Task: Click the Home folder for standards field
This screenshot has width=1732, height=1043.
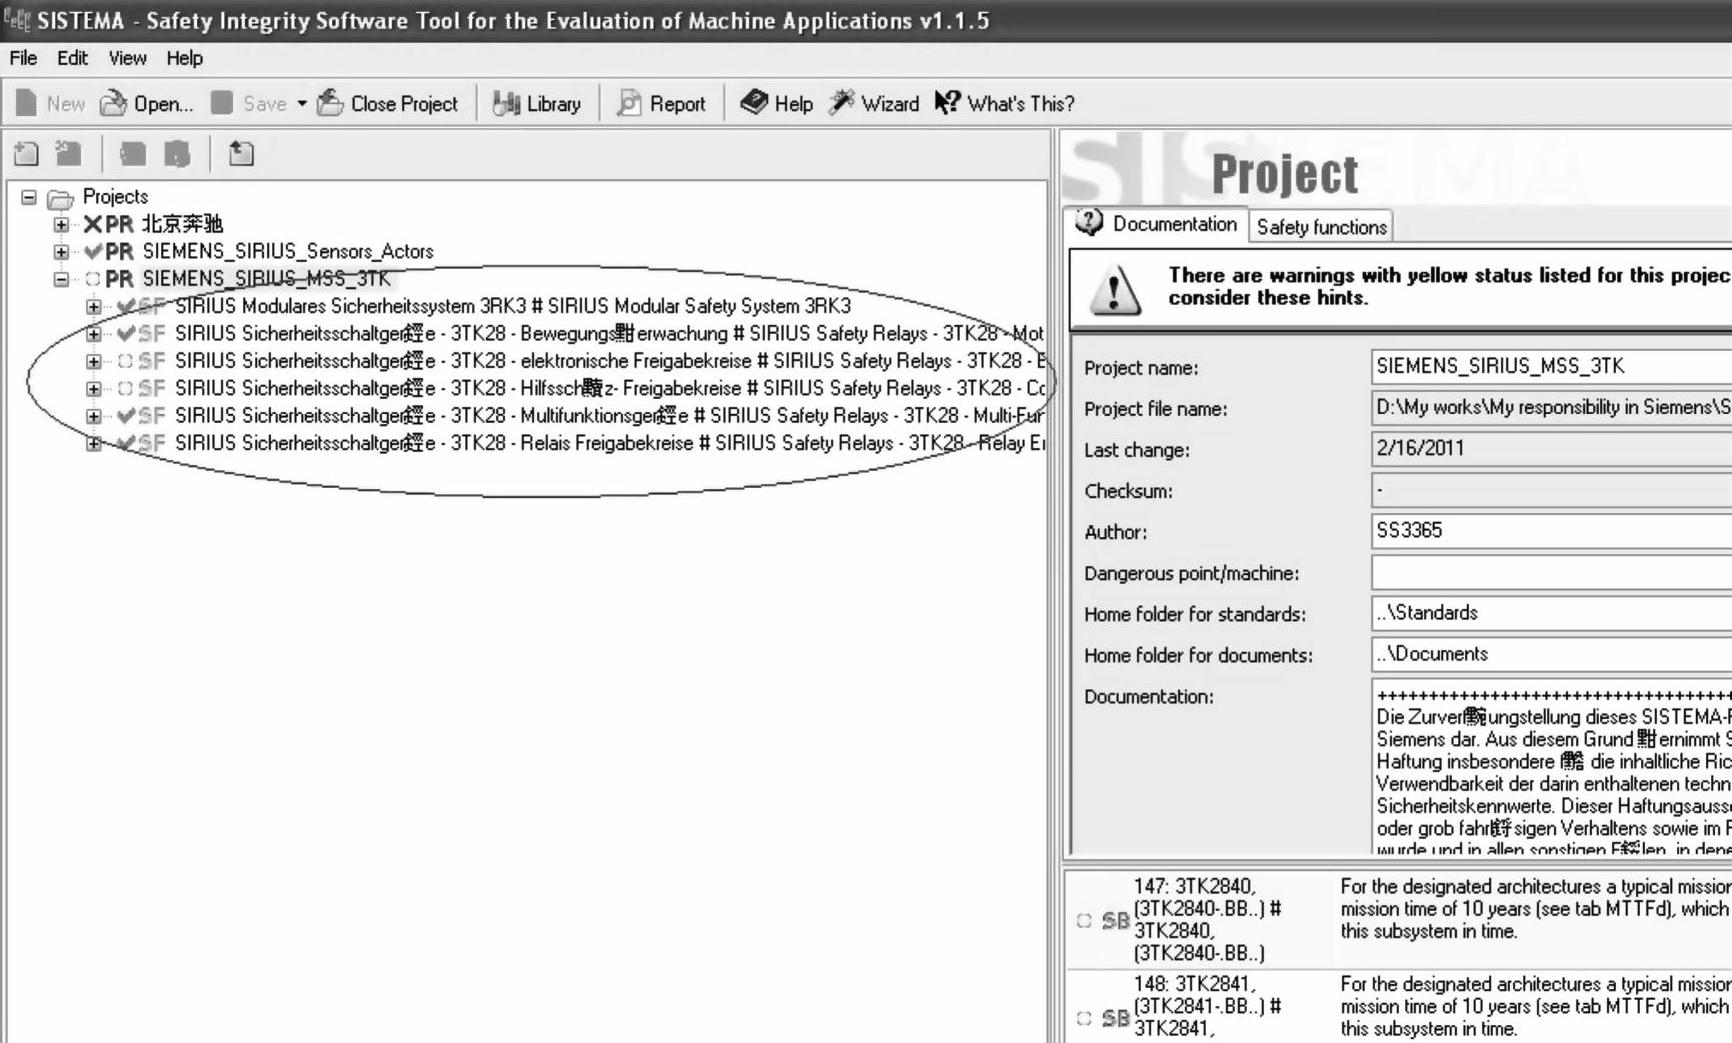Action: click(x=1551, y=613)
